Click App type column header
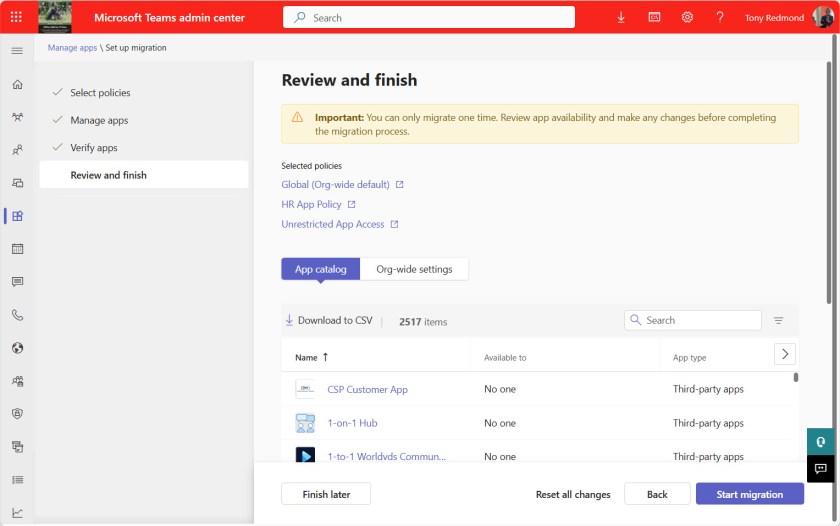 click(689, 358)
